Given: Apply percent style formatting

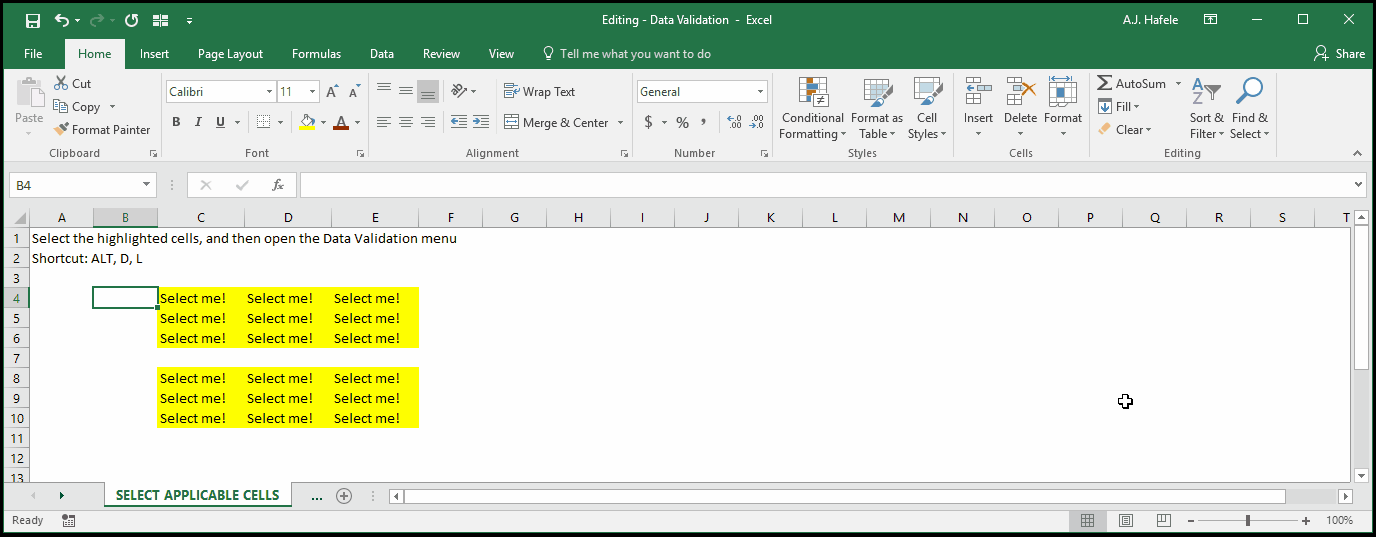Looking at the screenshot, I should (682, 122).
